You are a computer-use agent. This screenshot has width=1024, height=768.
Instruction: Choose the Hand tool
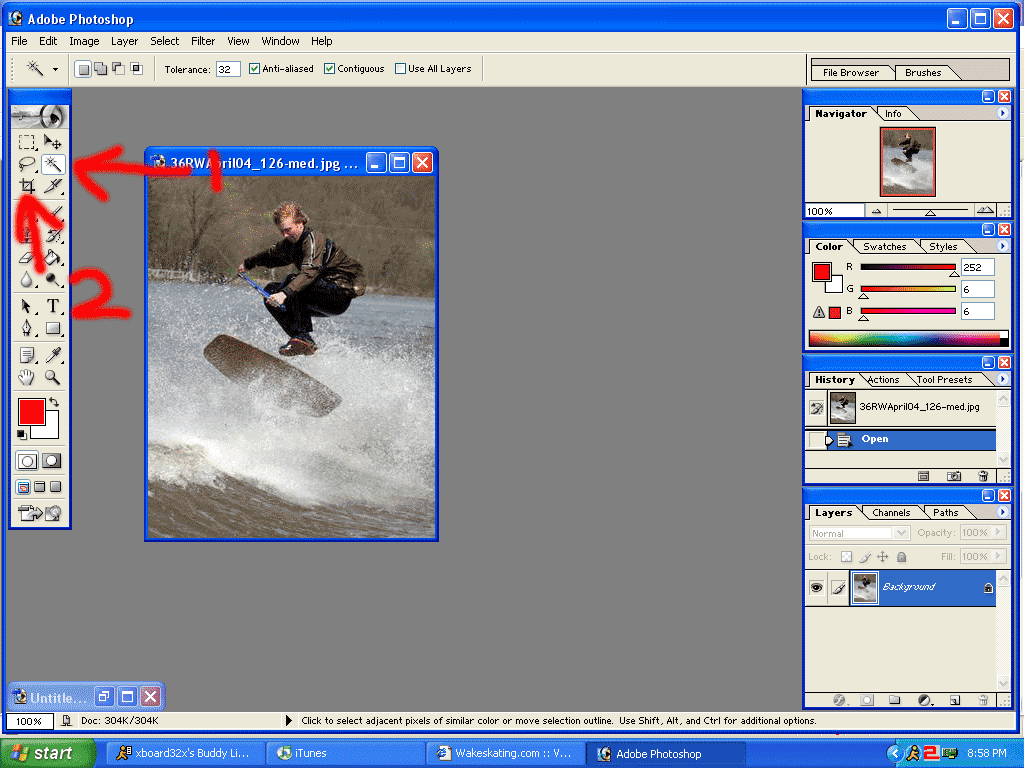tap(28, 377)
